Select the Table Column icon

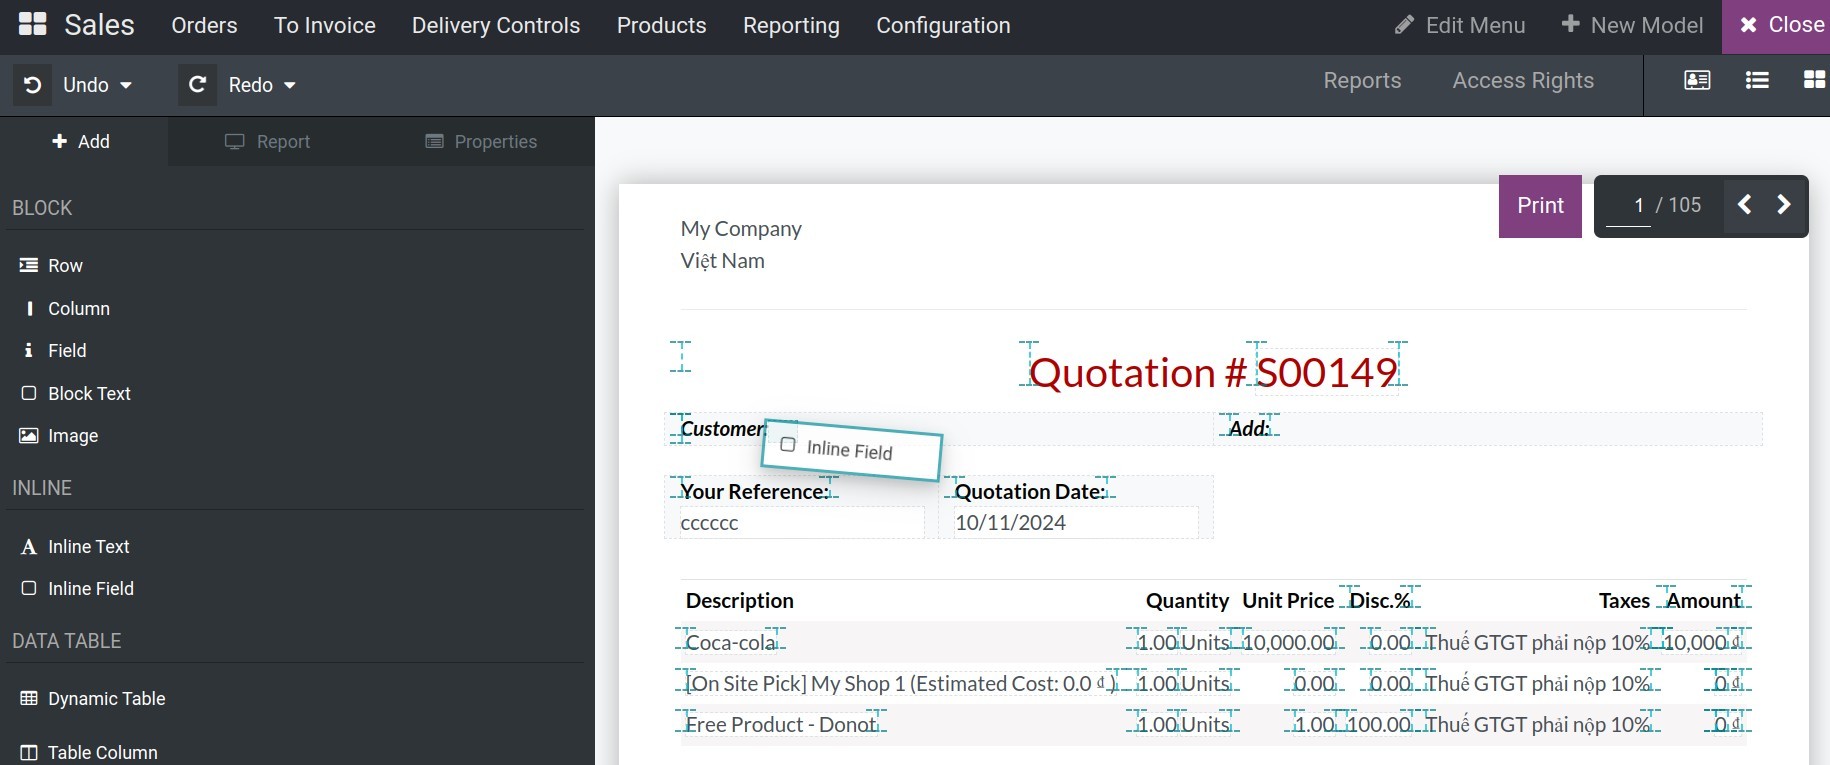pyautogui.click(x=29, y=753)
